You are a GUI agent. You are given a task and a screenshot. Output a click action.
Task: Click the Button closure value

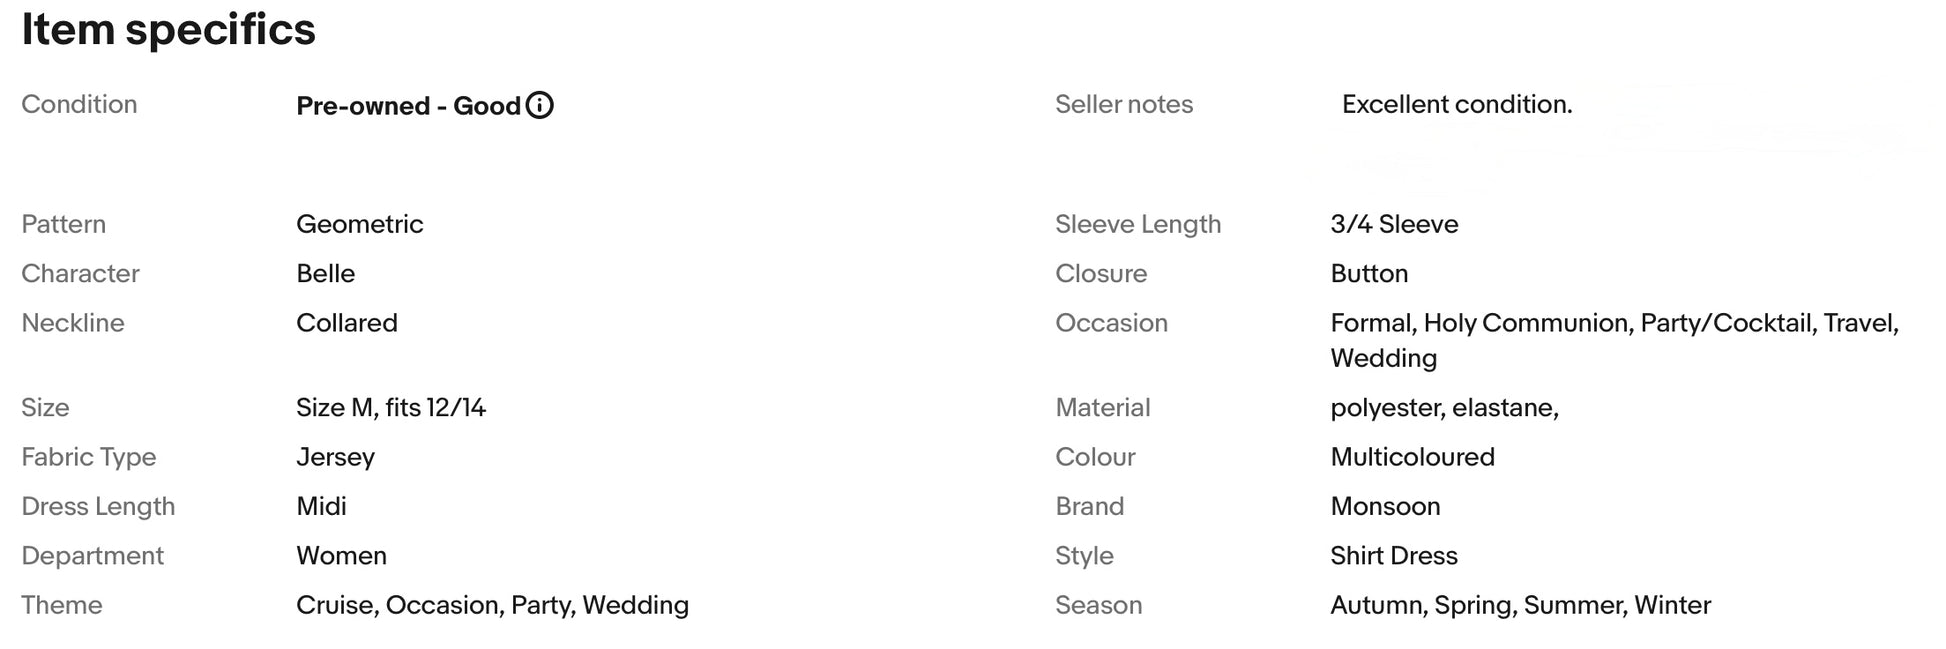[x=1369, y=273]
